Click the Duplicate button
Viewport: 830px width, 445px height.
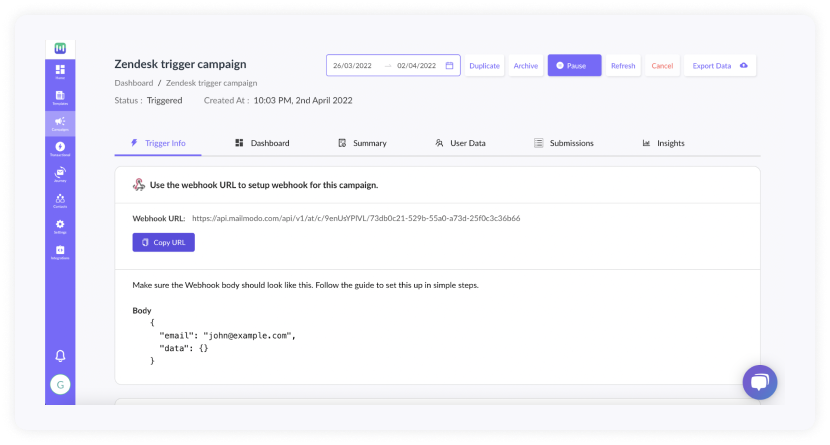(x=484, y=66)
